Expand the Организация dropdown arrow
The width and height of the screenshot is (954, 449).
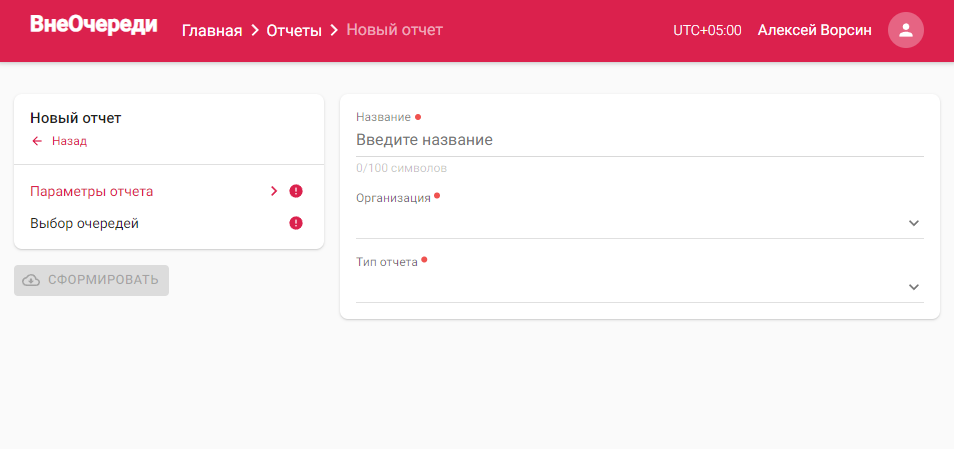tap(913, 223)
